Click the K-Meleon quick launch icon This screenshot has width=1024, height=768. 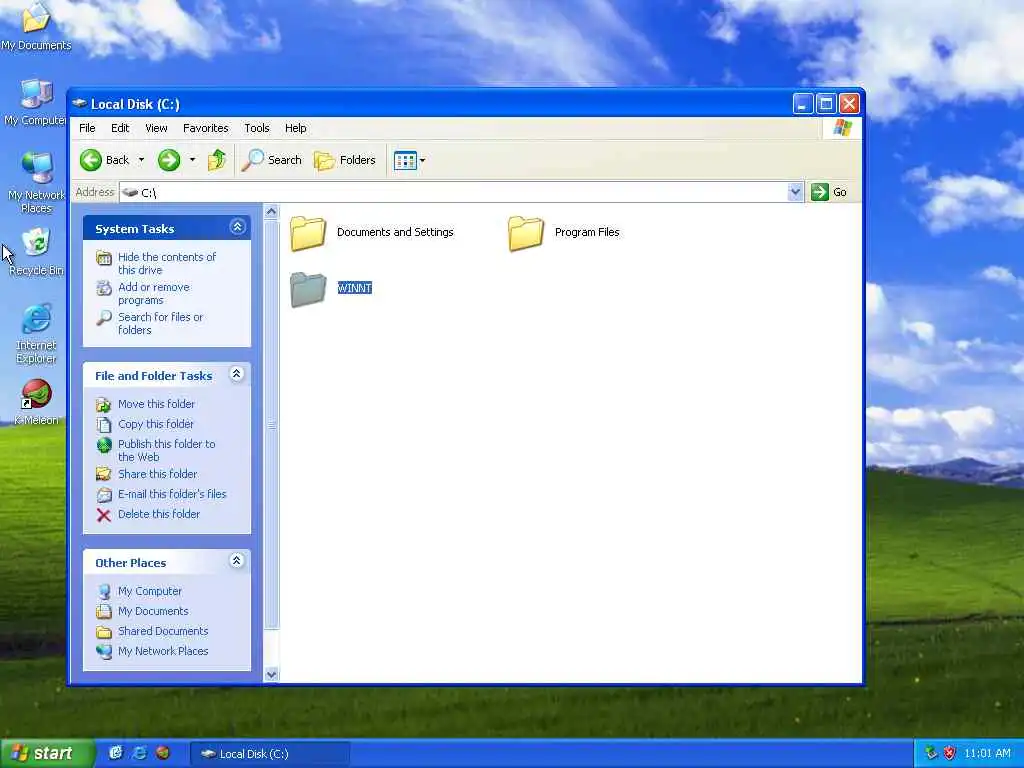[x=163, y=753]
